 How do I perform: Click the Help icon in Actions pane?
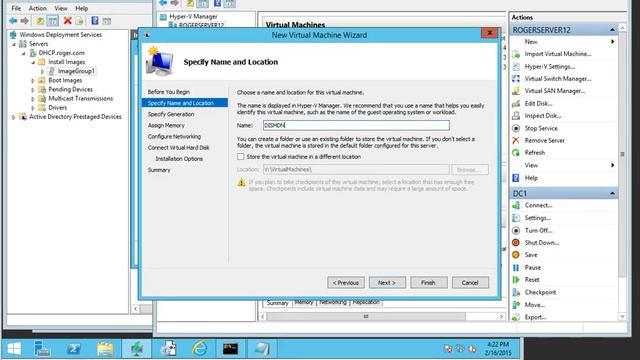pos(516,178)
